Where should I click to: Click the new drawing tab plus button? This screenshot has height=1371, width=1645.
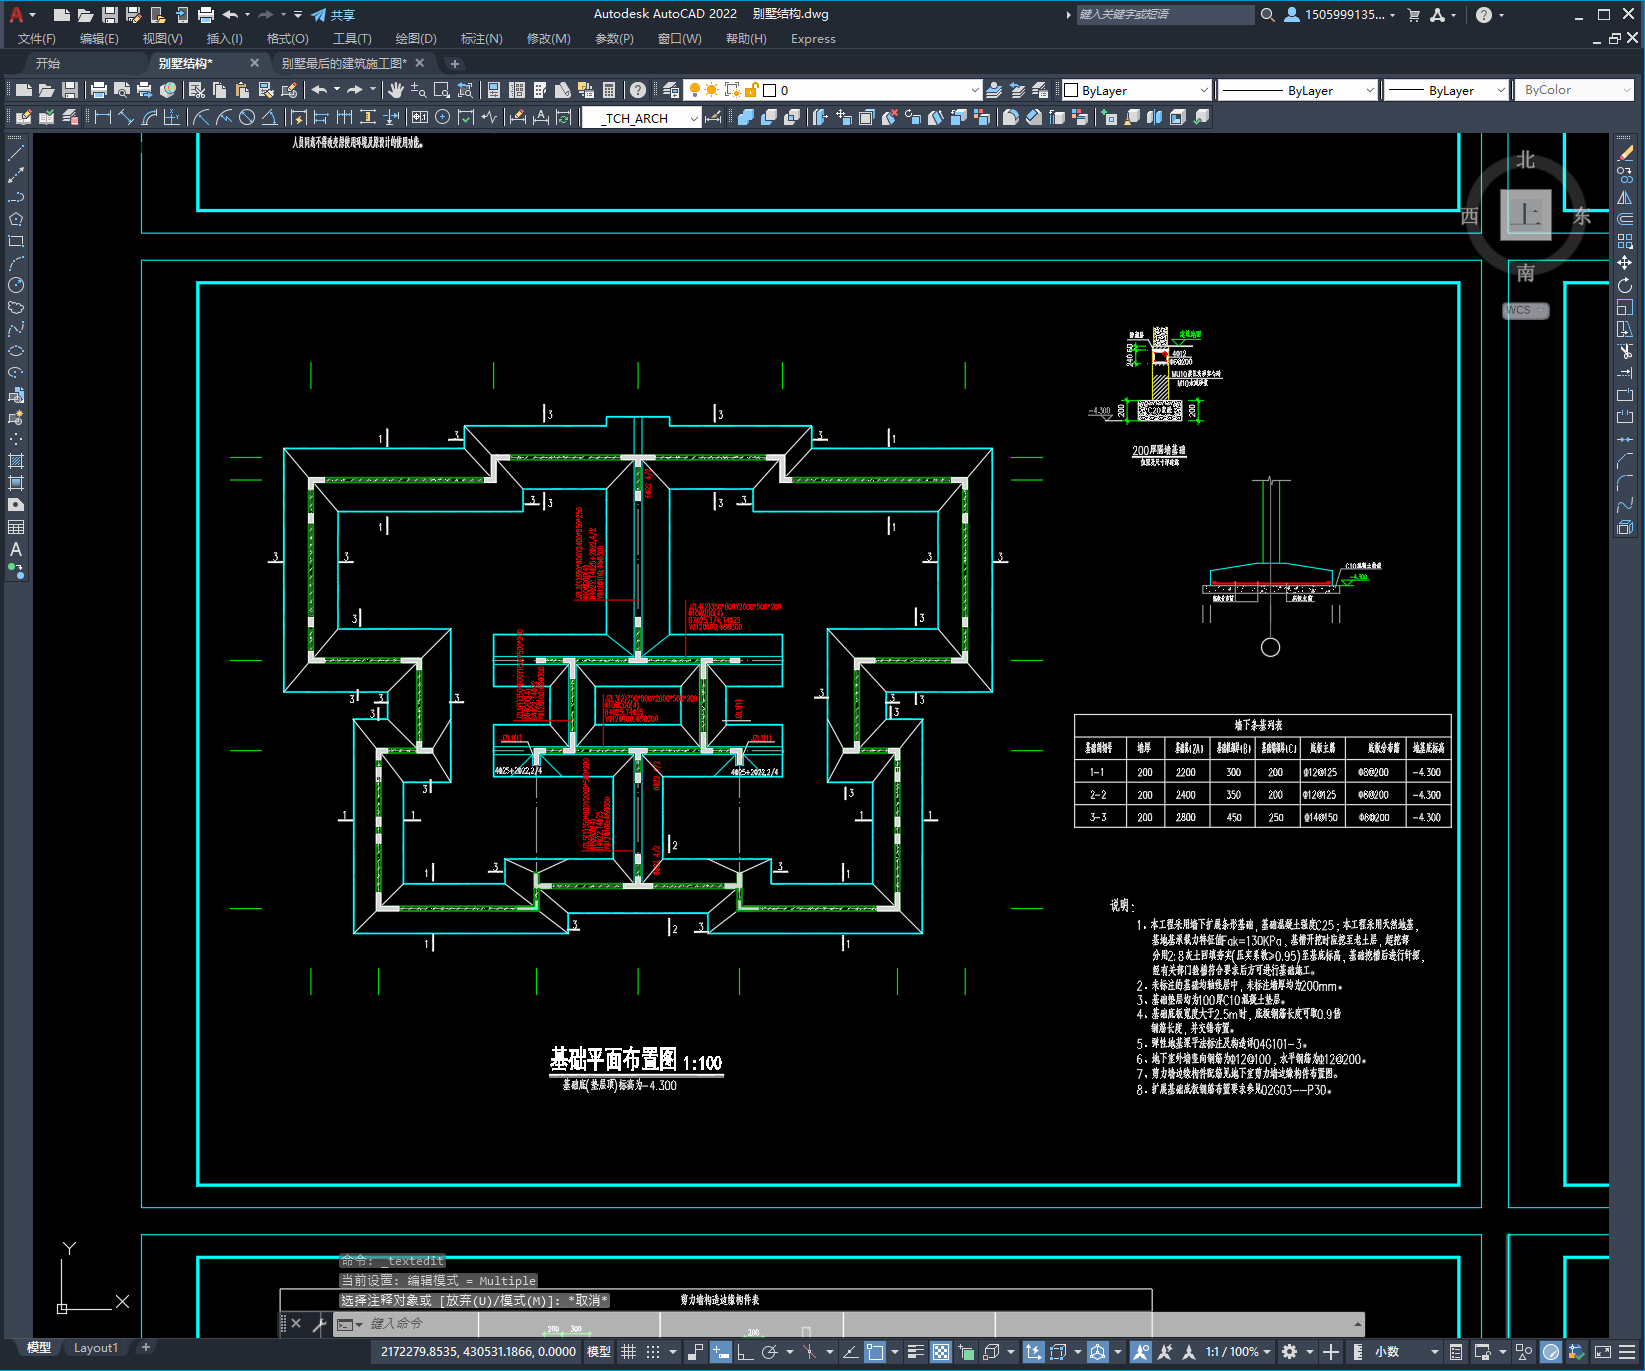click(455, 63)
